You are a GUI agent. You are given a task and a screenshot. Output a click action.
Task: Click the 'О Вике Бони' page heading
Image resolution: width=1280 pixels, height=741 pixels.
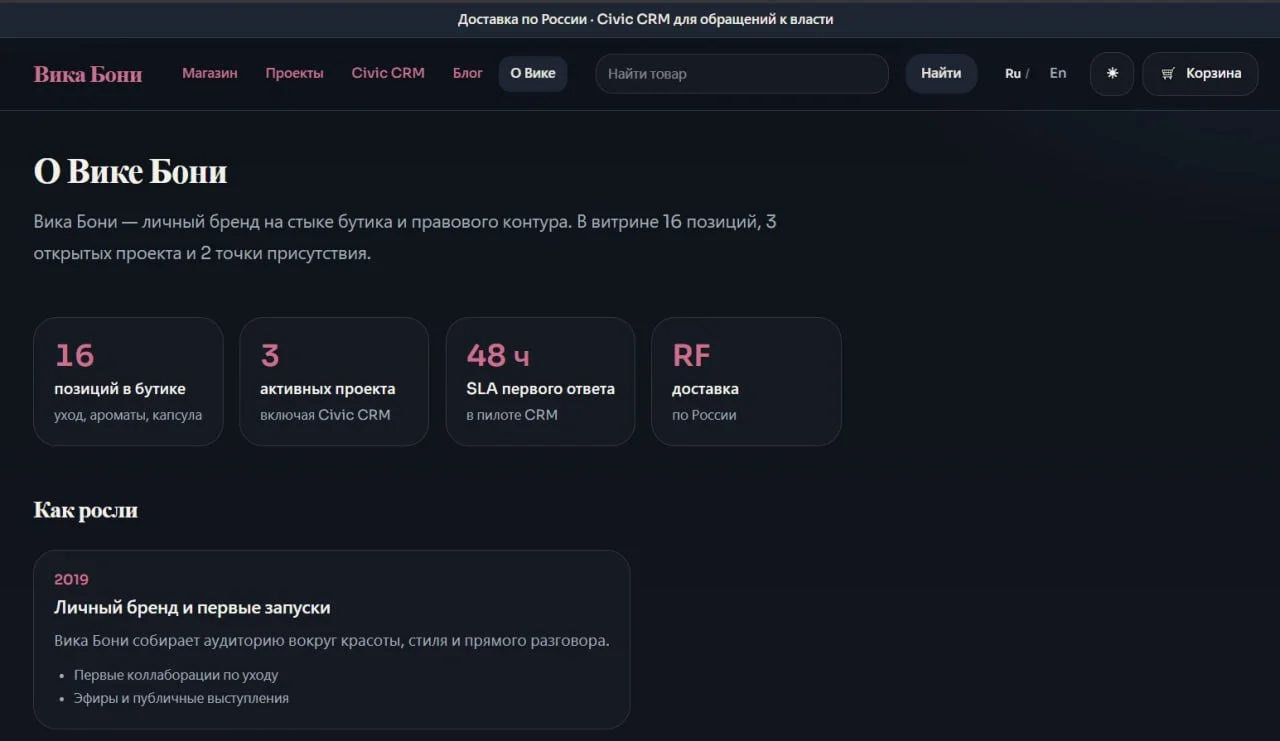tap(131, 172)
